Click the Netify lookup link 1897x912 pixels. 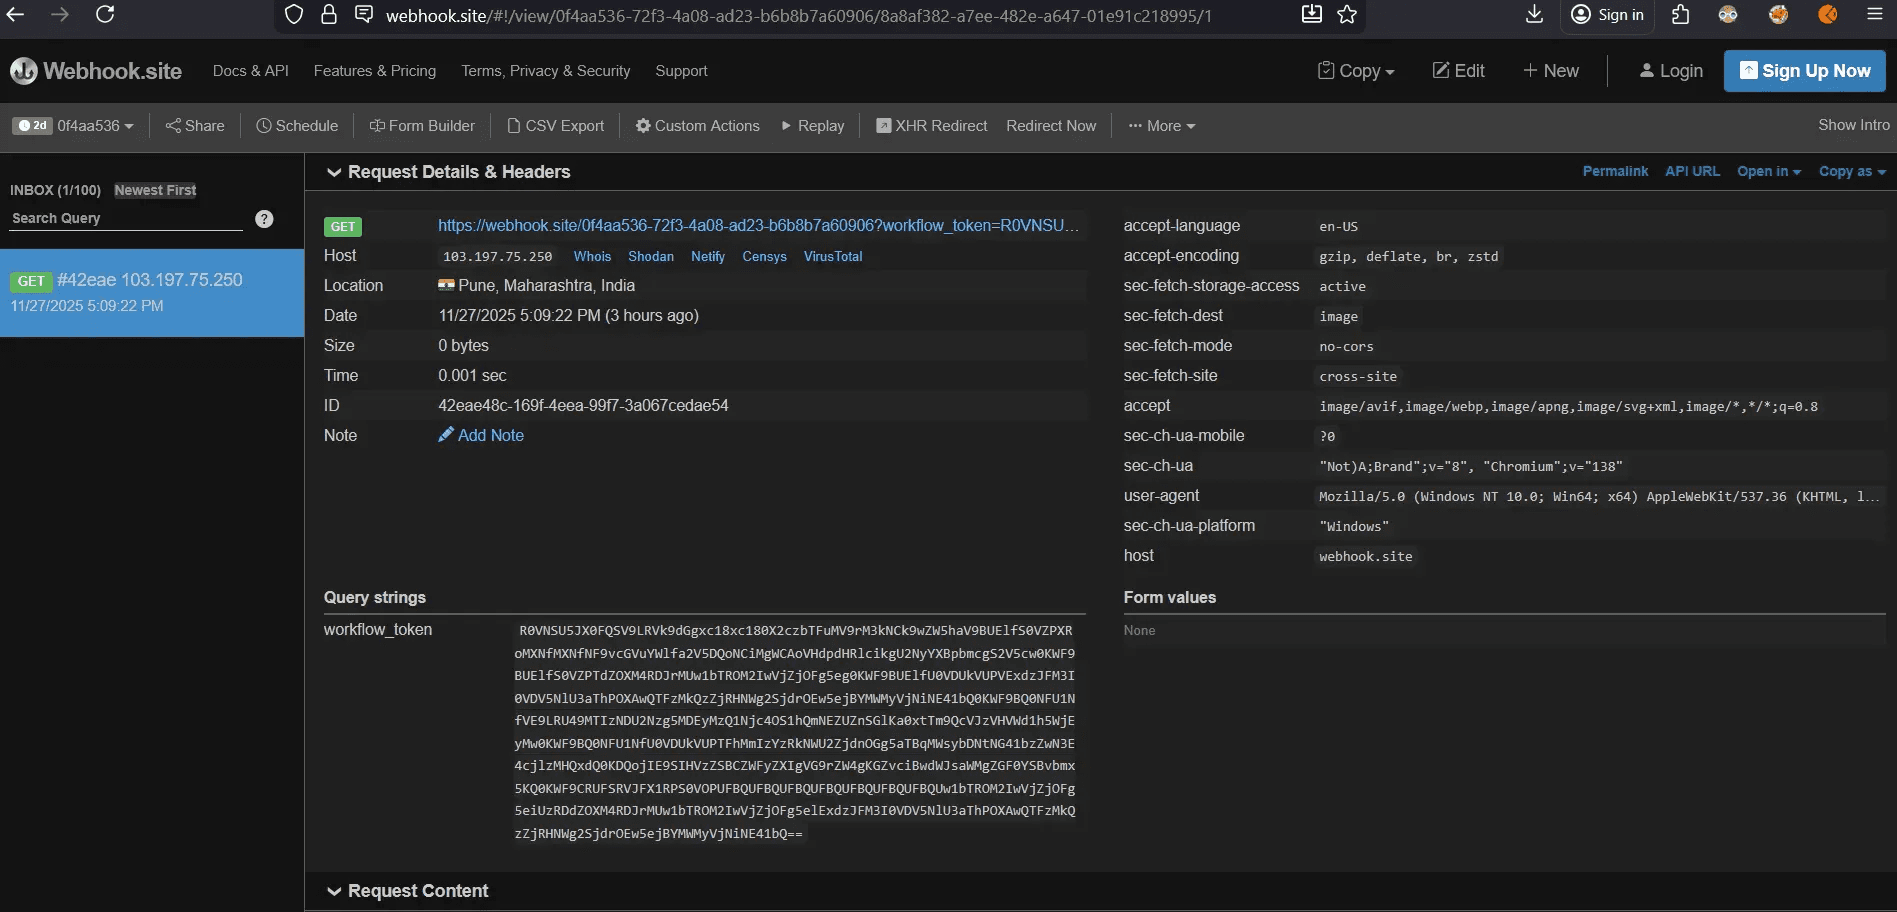click(708, 257)
